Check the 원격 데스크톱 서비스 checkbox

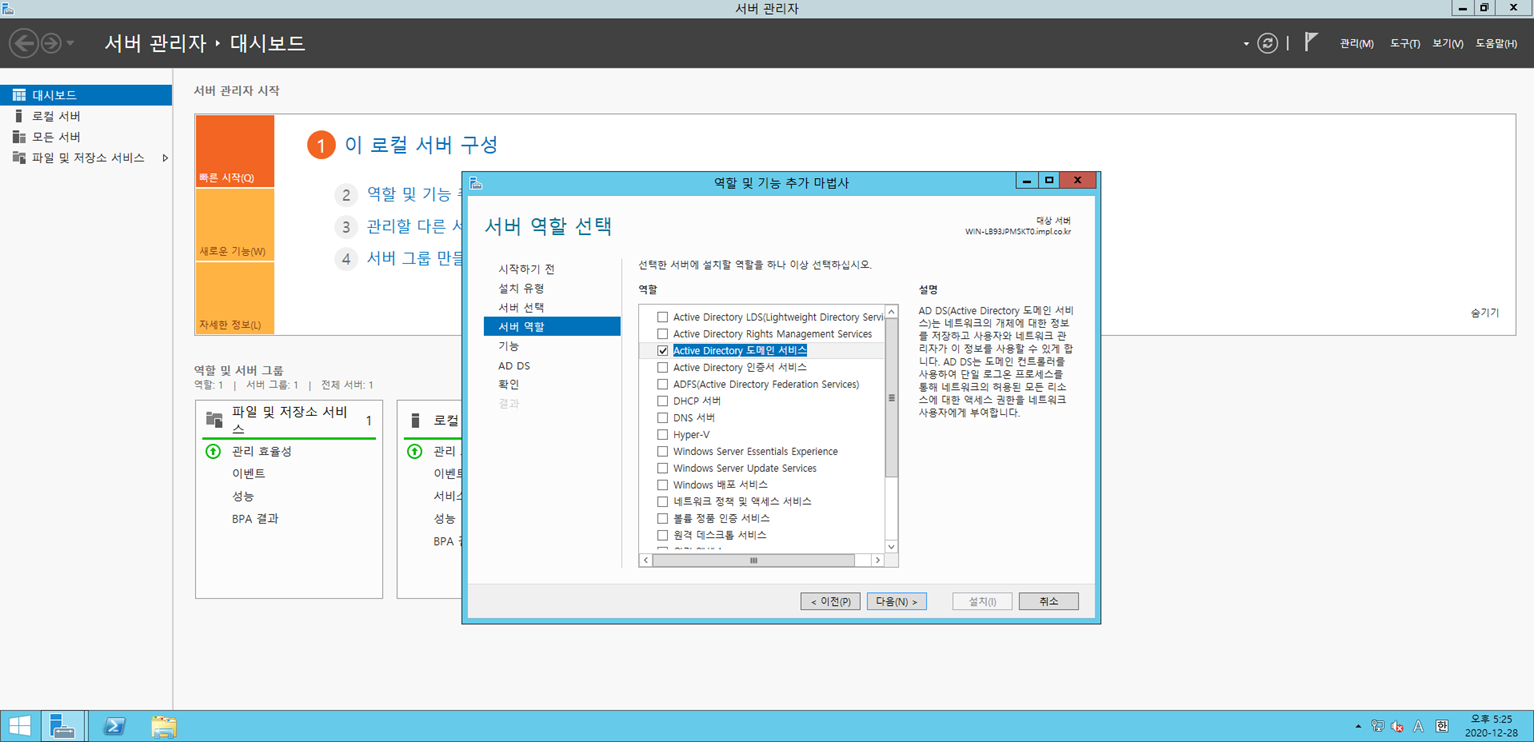662,536
